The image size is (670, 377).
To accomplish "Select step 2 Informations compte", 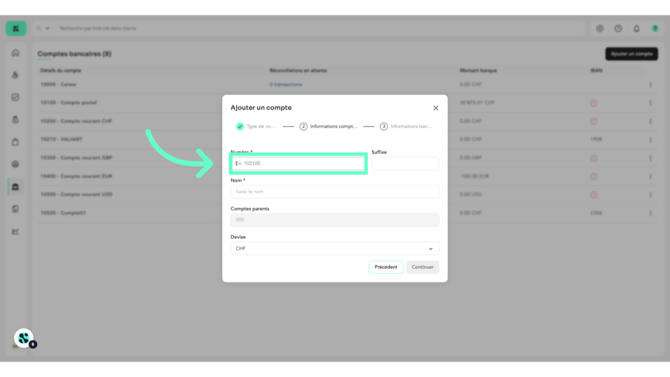I will point(328,127).
